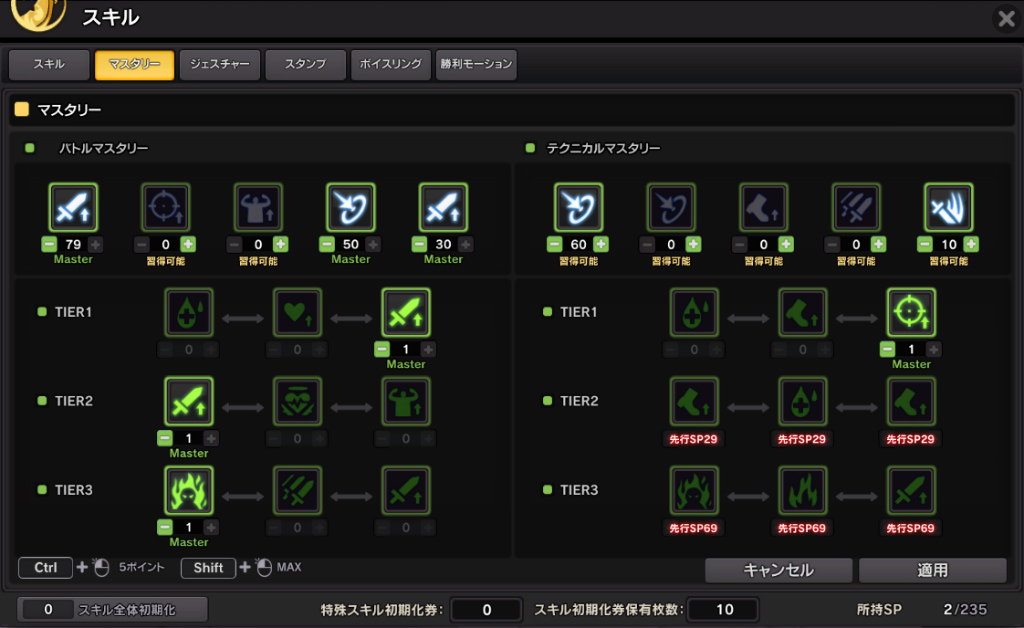Choose the TIER1 target crosshair icon in Technical Mastery

[911, 312]
